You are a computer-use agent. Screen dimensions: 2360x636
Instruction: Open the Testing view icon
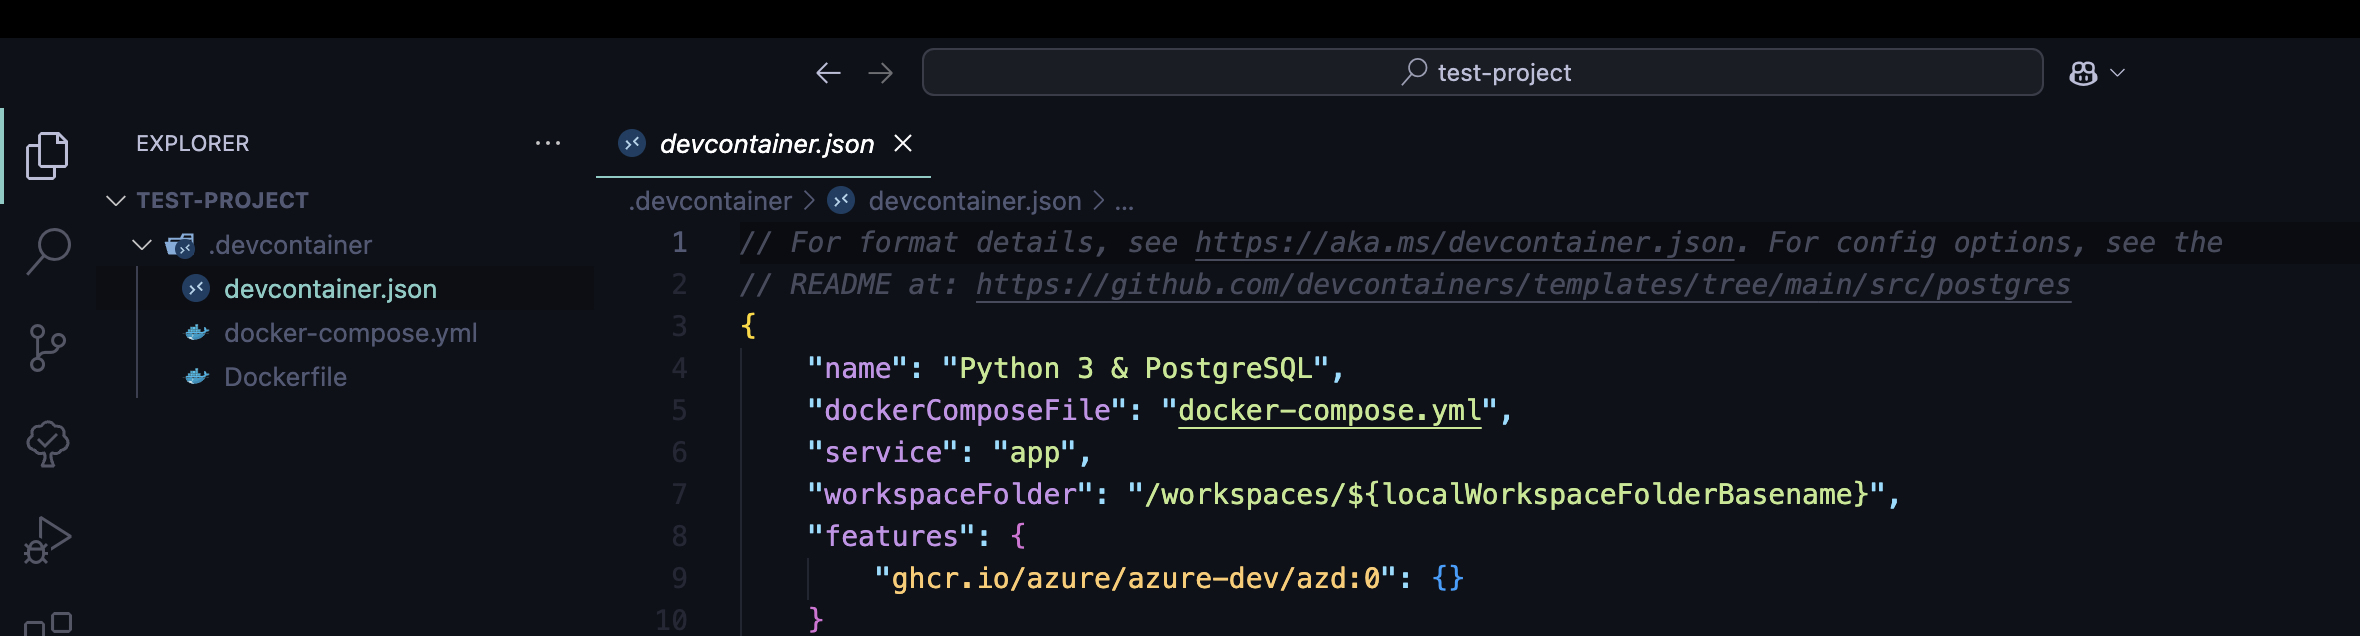click(47, 443)
